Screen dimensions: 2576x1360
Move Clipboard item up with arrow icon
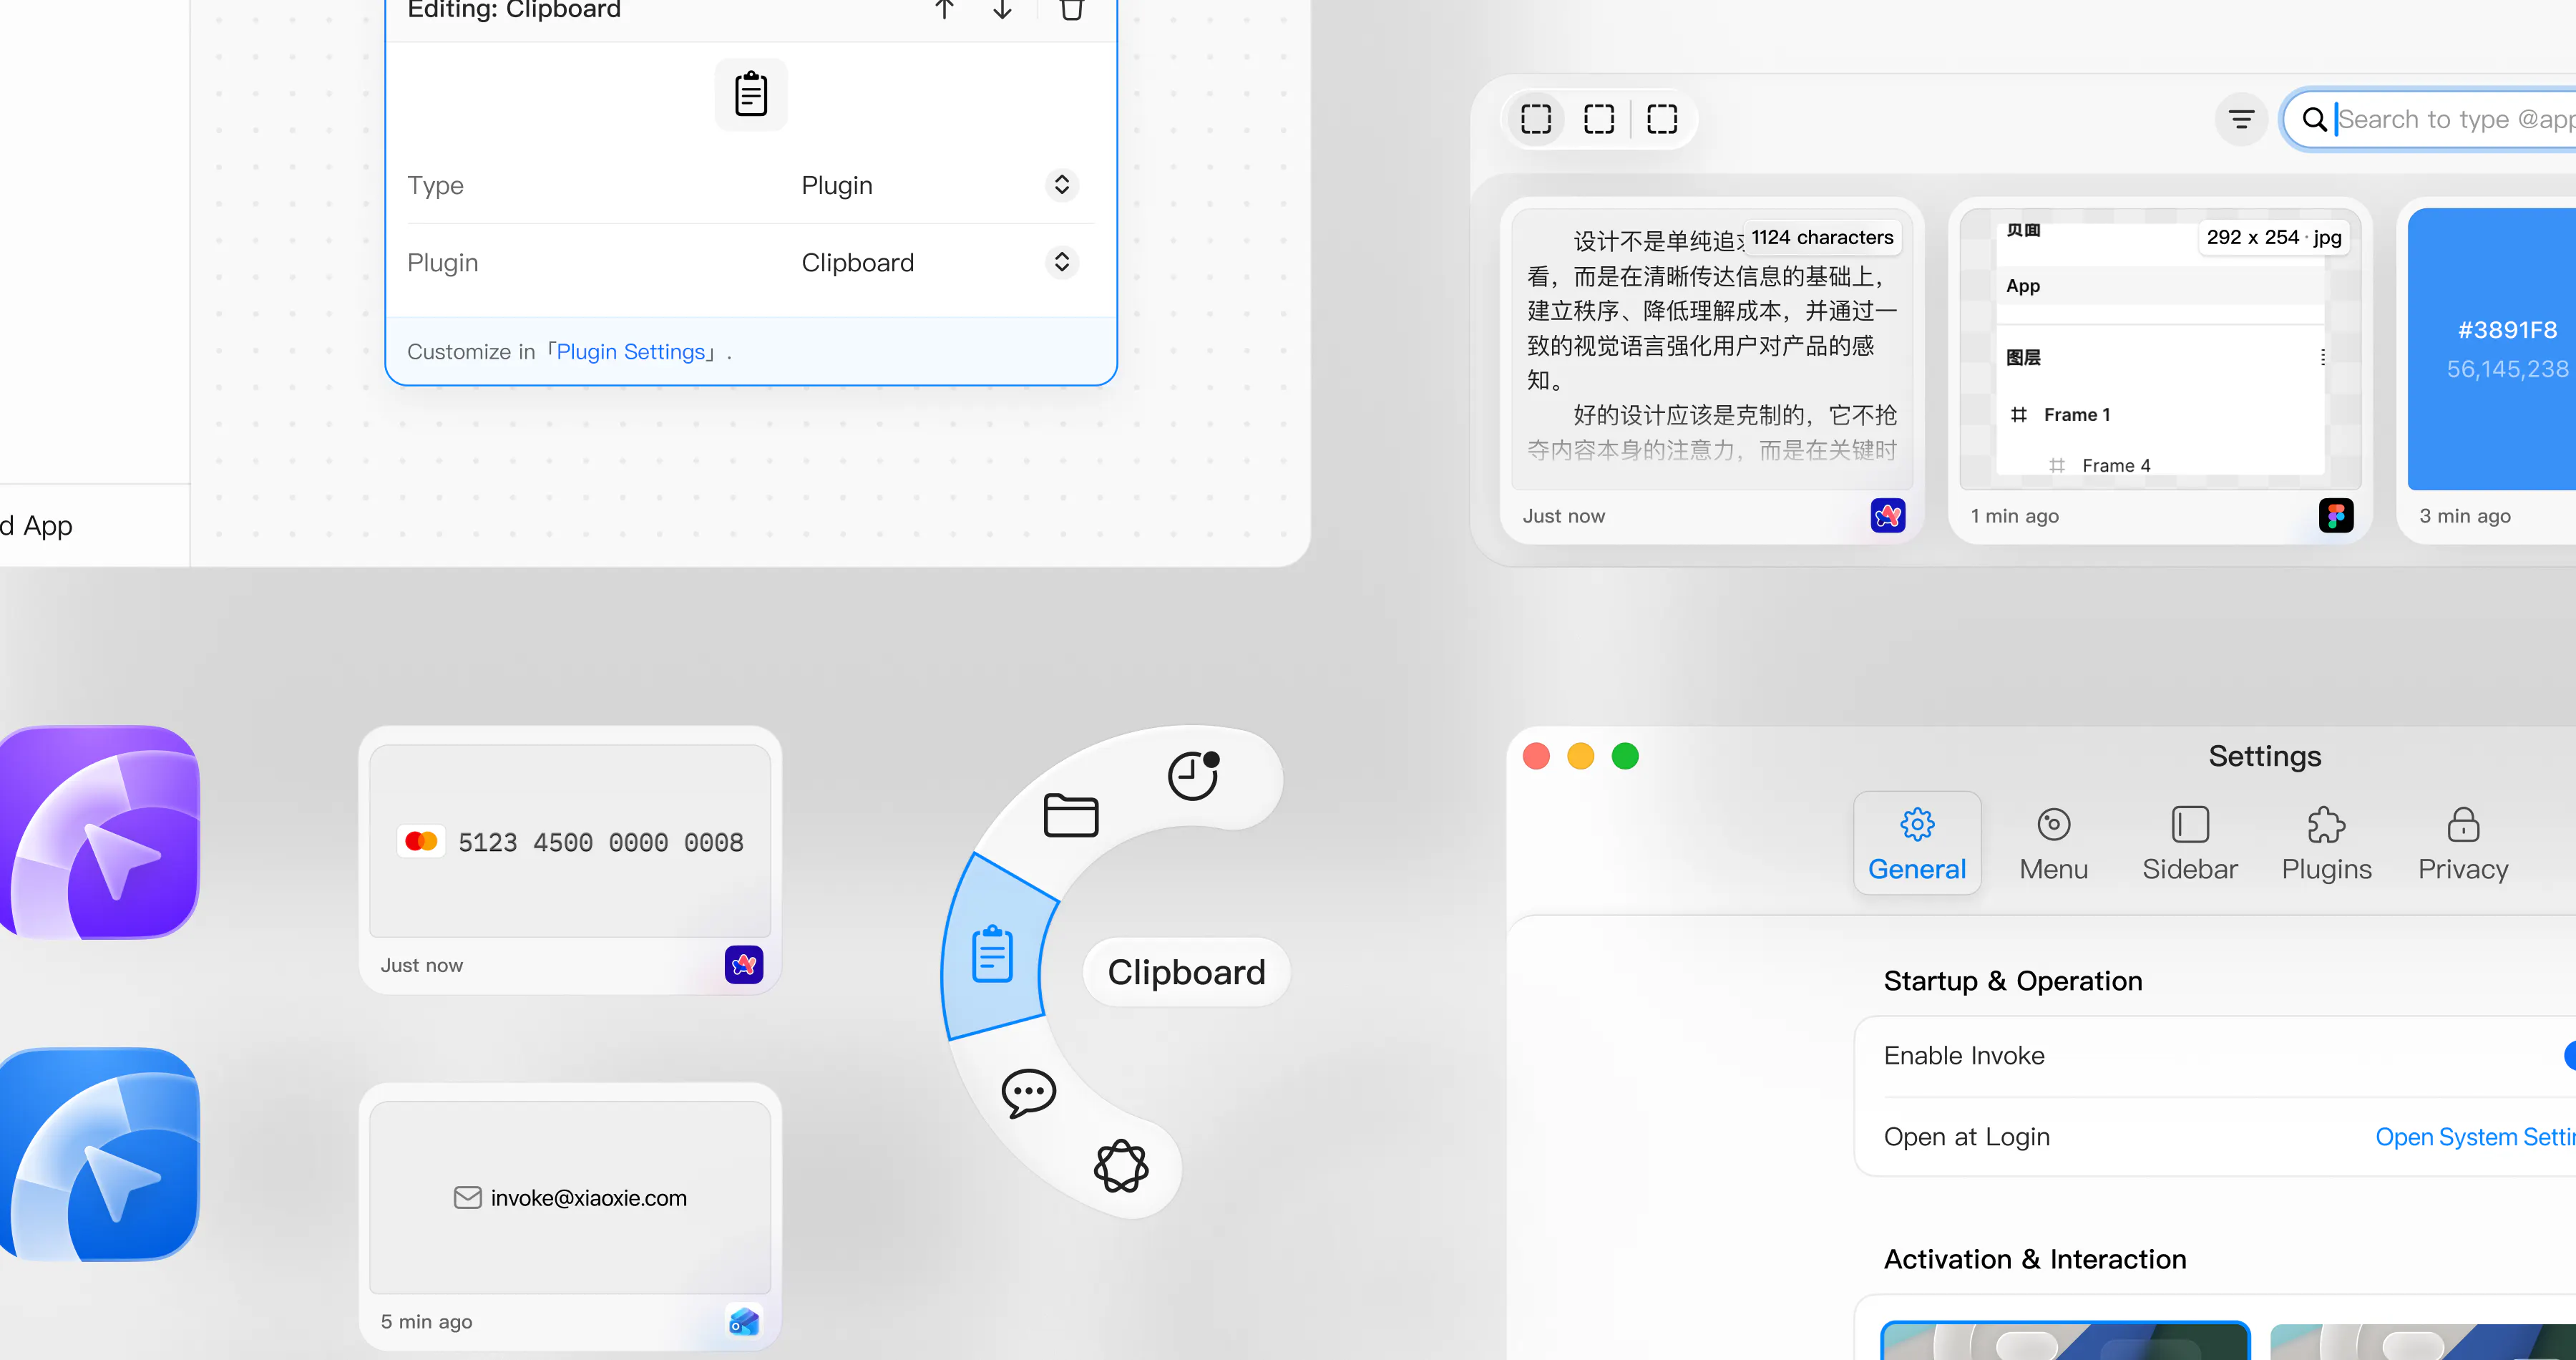point(944,9)
